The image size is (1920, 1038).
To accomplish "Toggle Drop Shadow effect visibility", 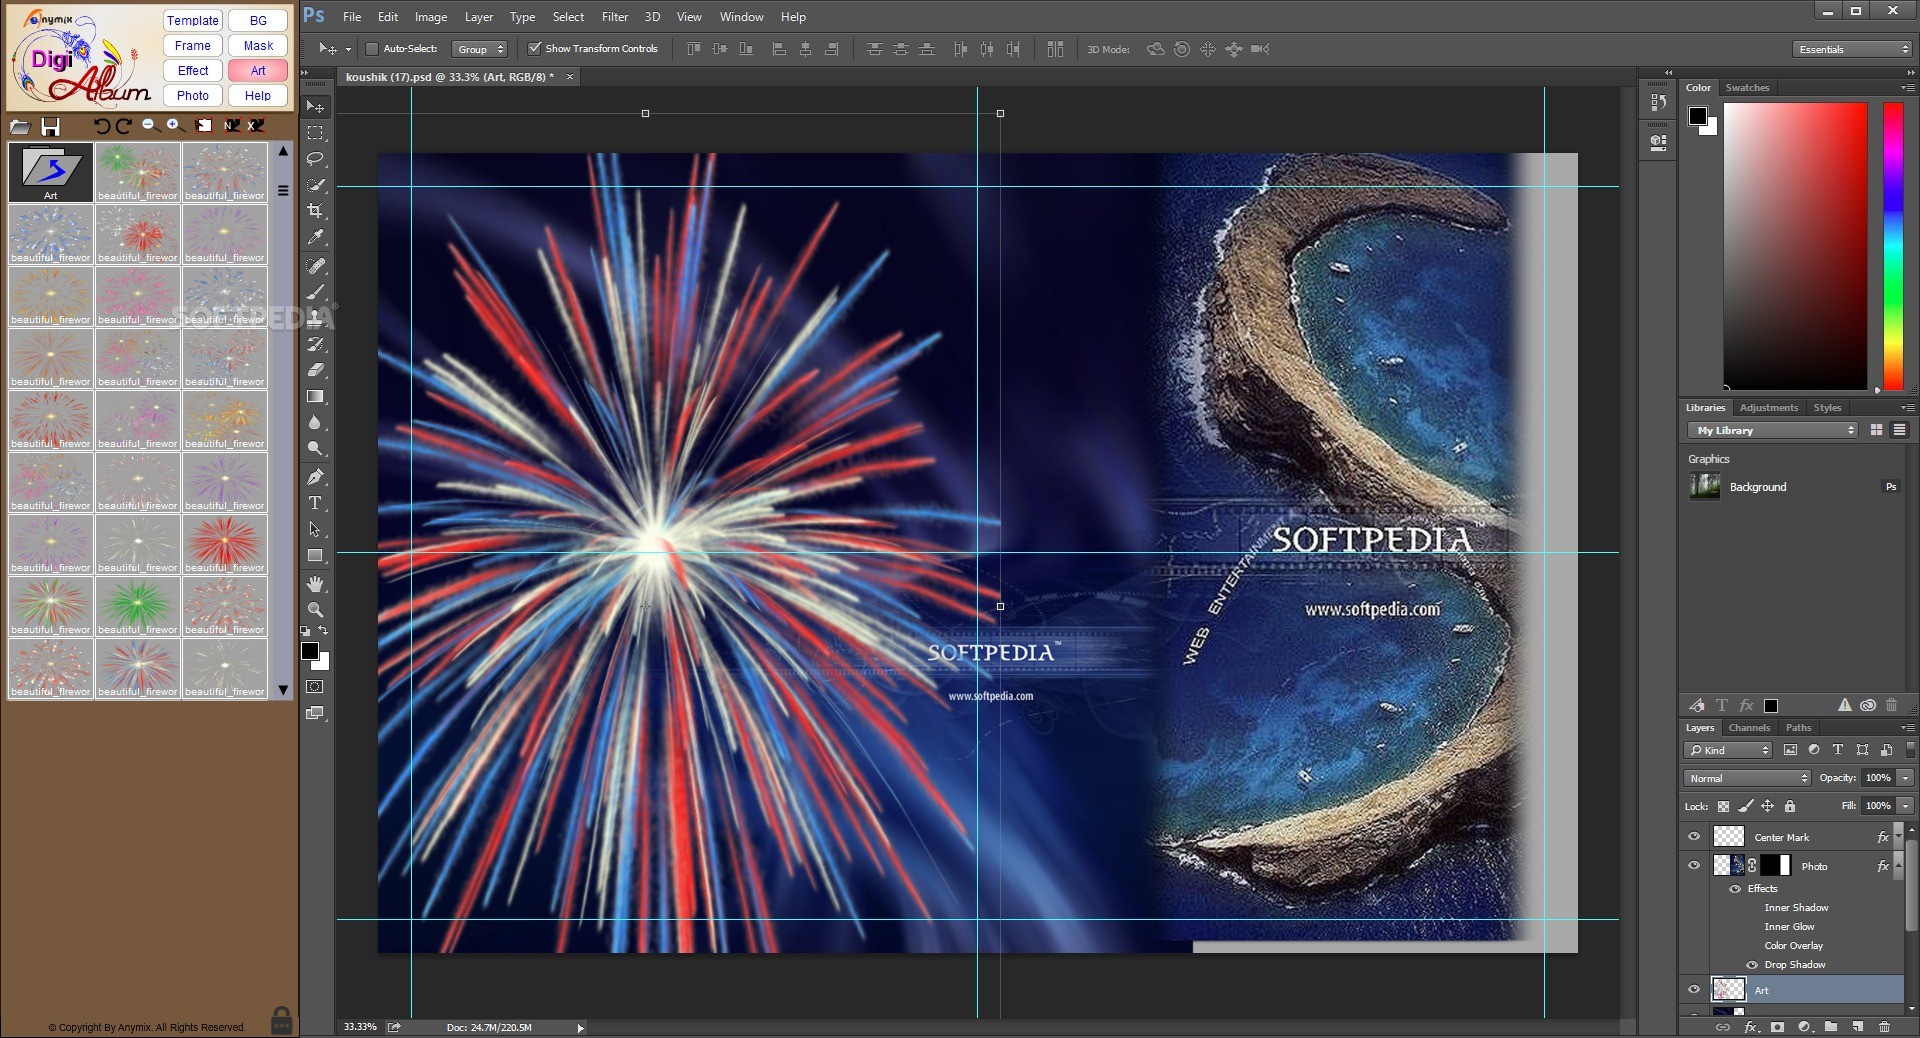I will [1752, 965].
